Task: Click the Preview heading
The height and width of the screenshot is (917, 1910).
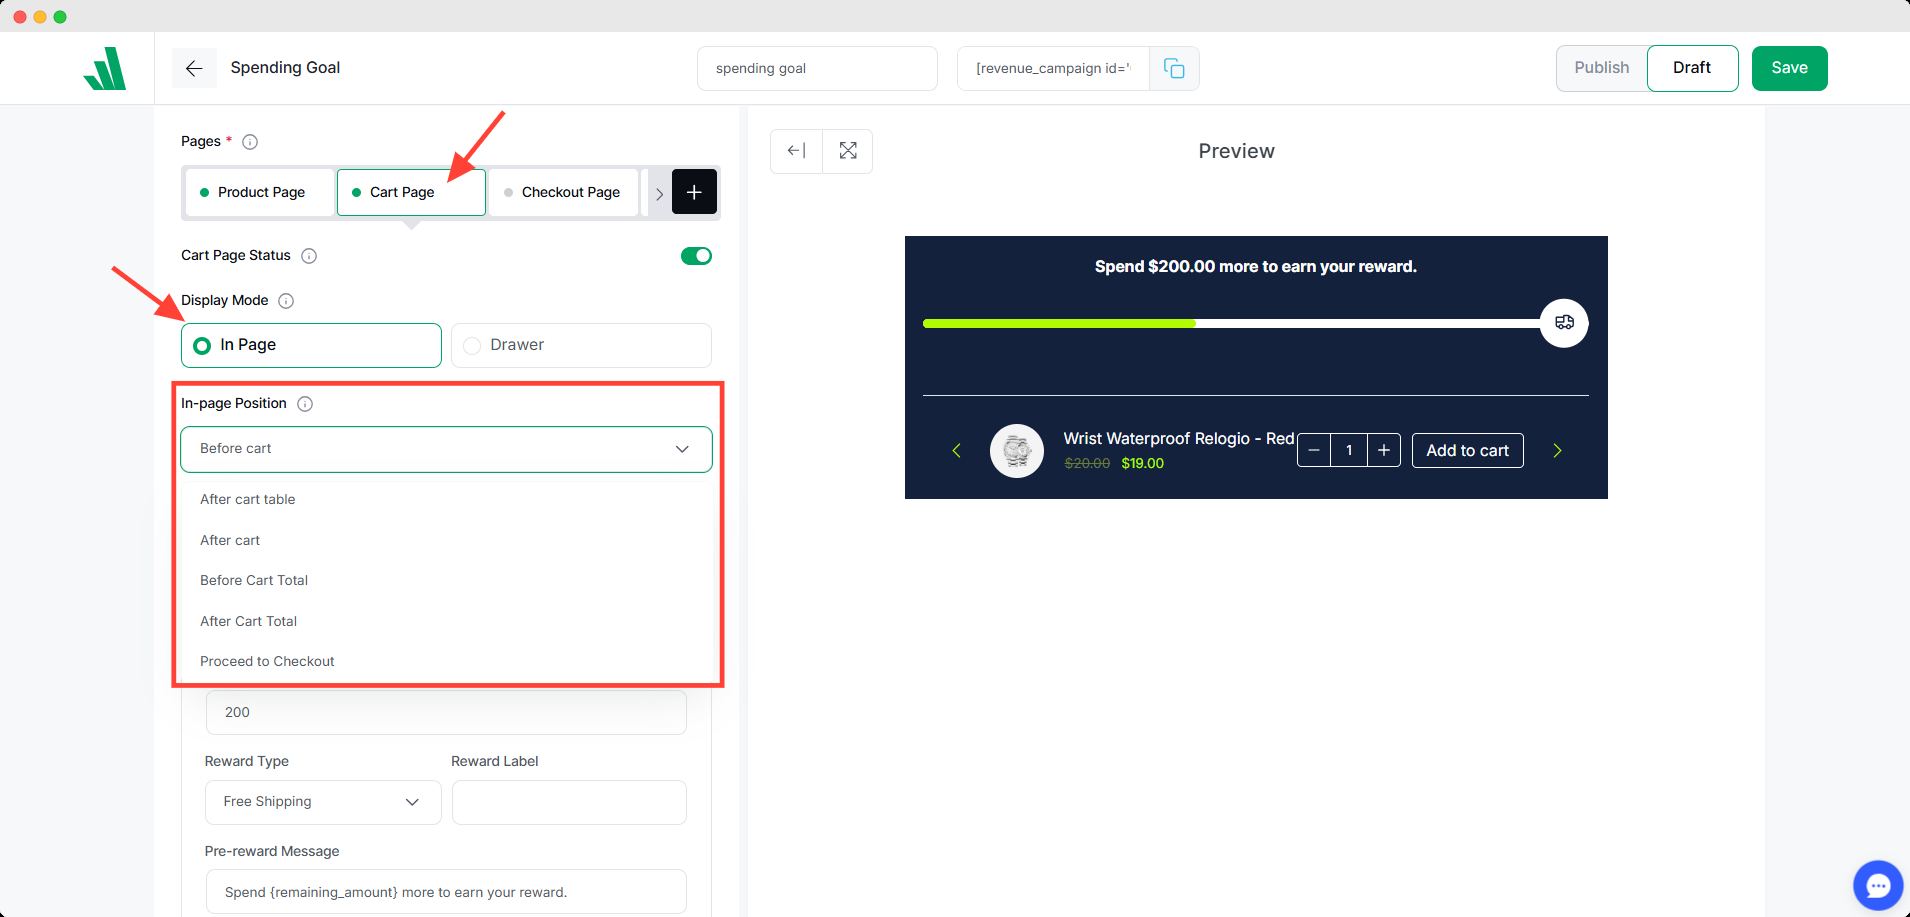Action: point(1236,151)
